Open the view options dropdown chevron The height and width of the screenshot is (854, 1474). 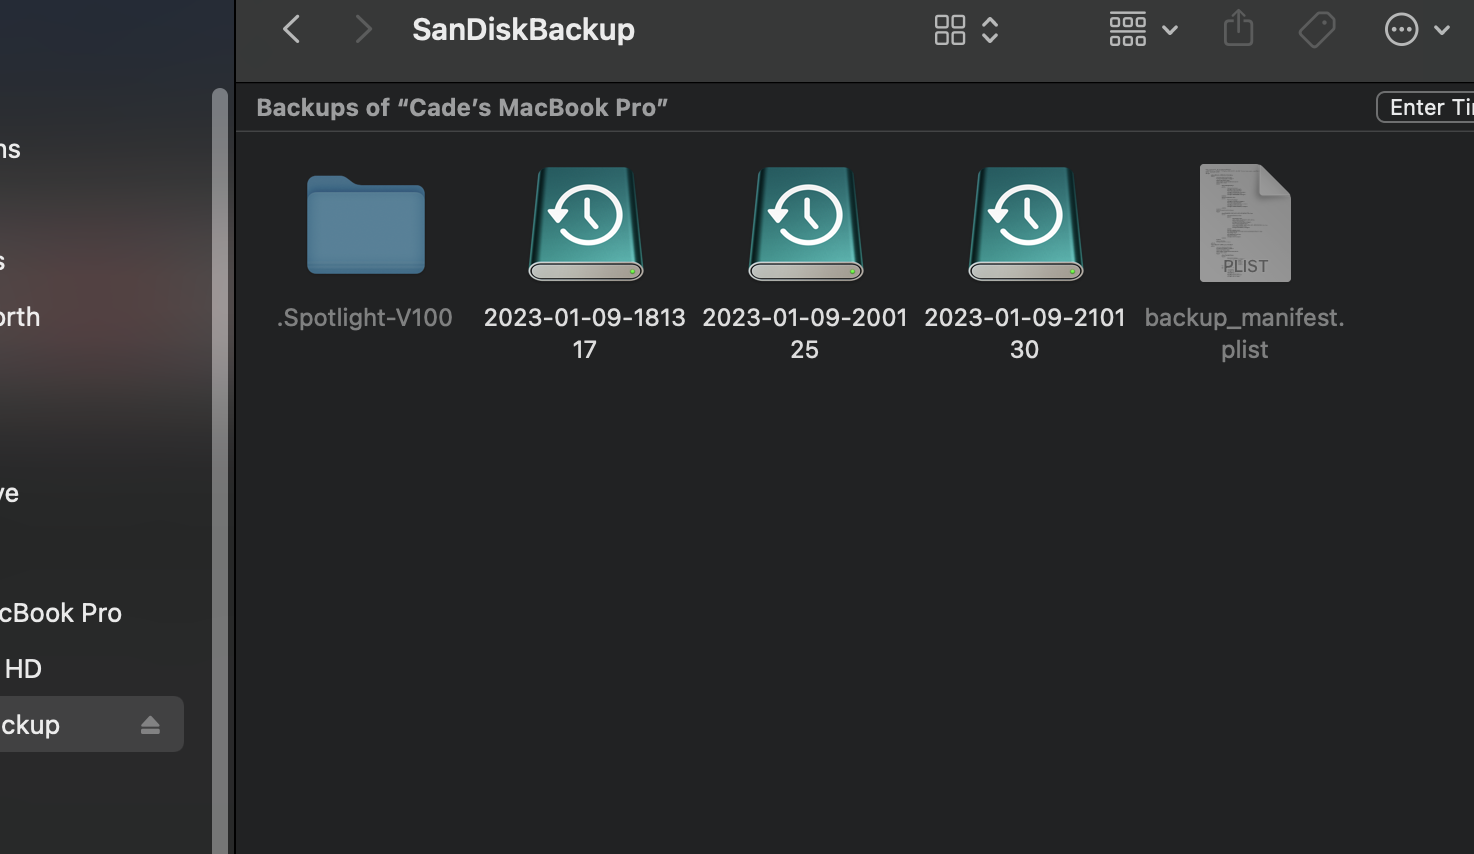click(x=990, y=29)
